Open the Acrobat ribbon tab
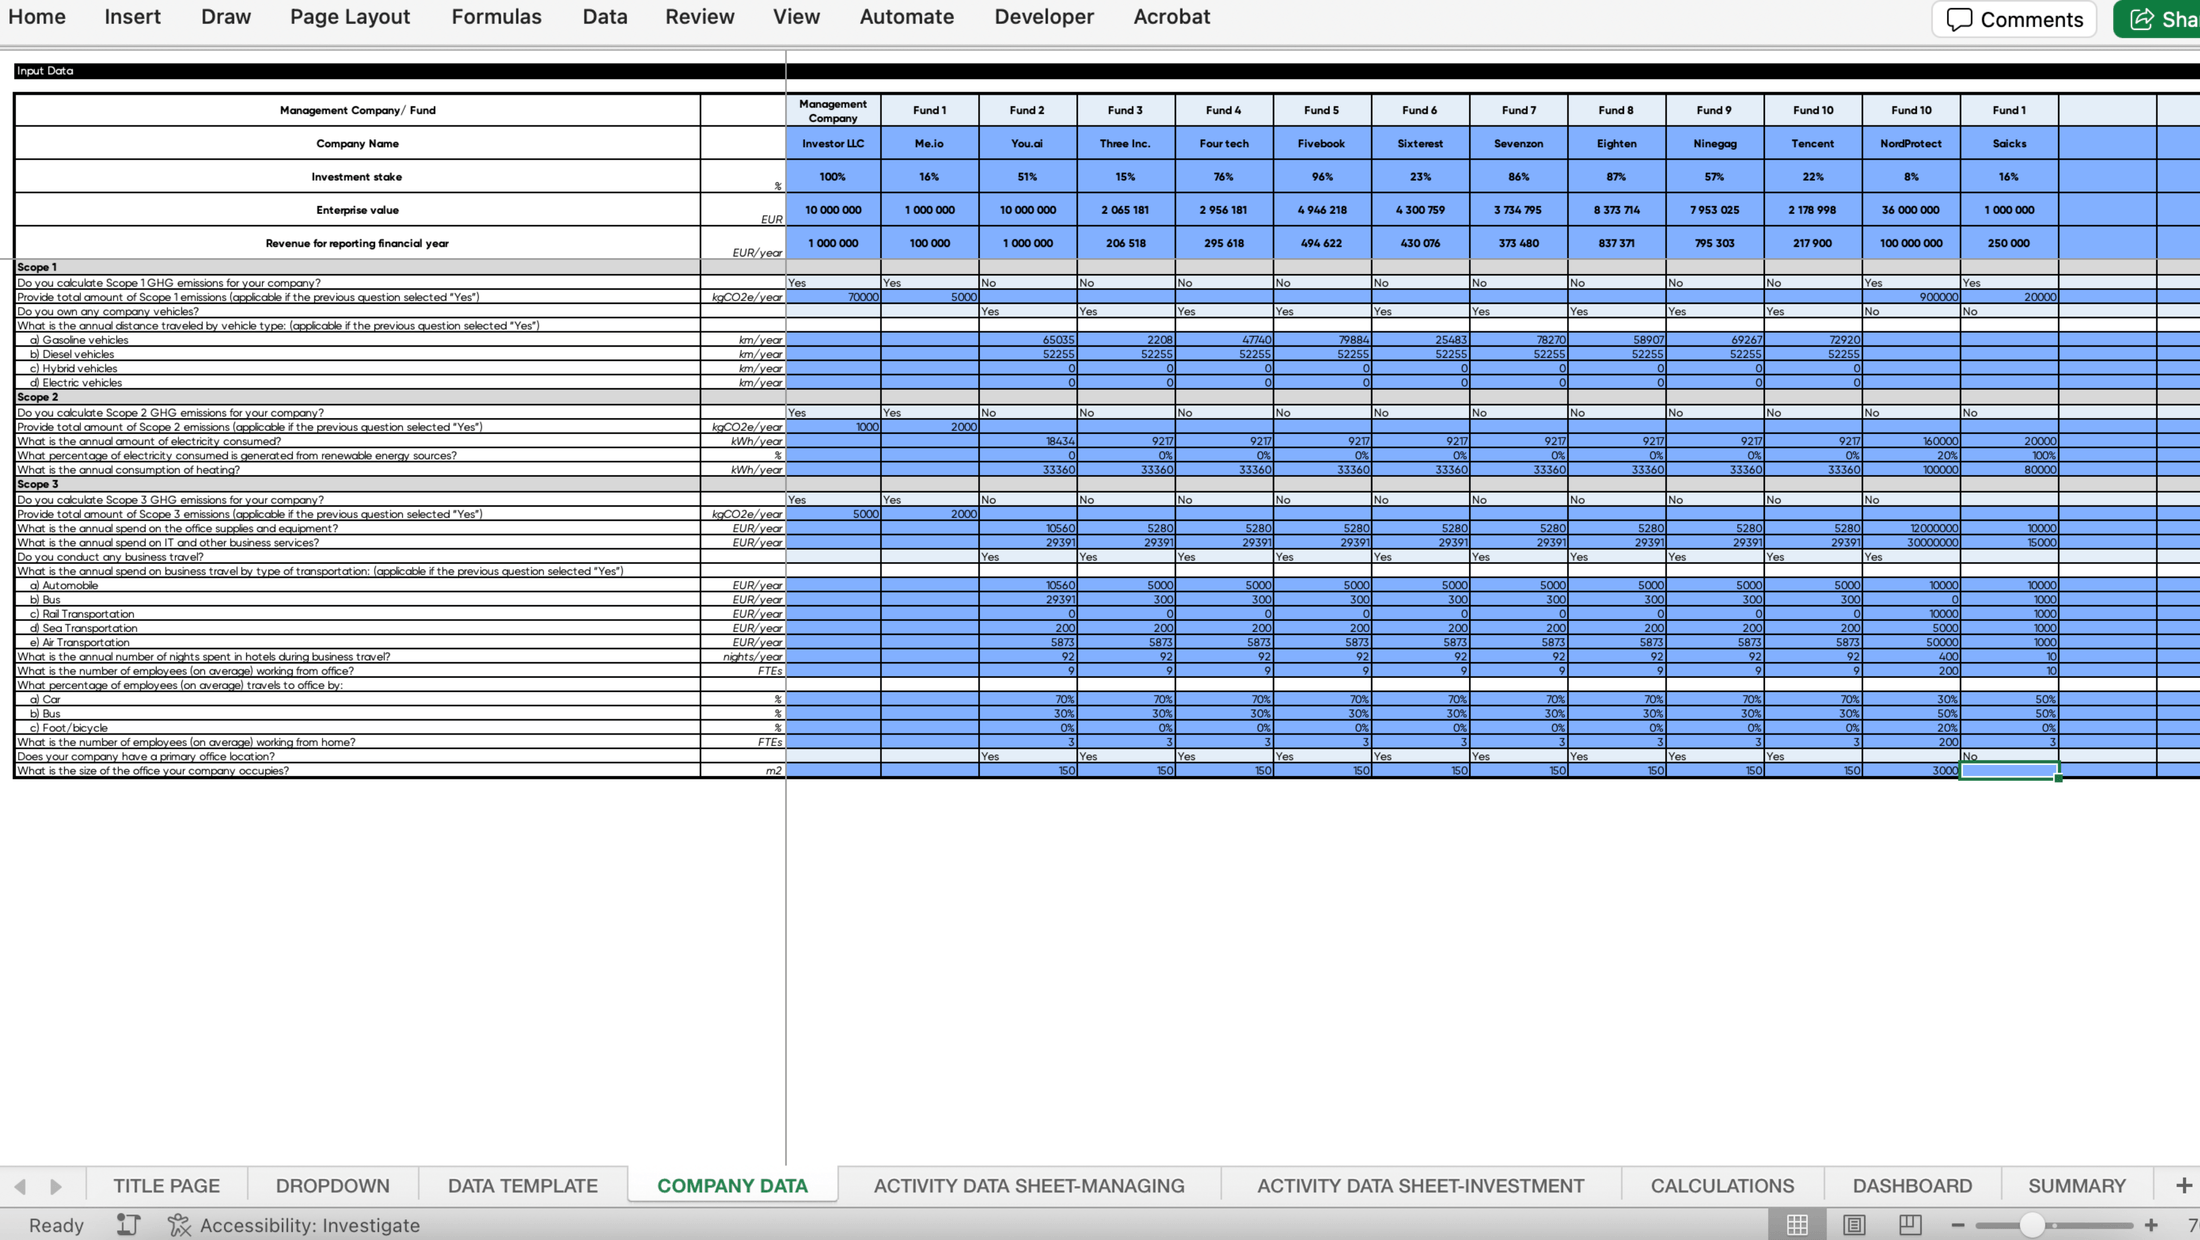The height and width of the screenshot is (1240, 2200). coord(1171,17)
